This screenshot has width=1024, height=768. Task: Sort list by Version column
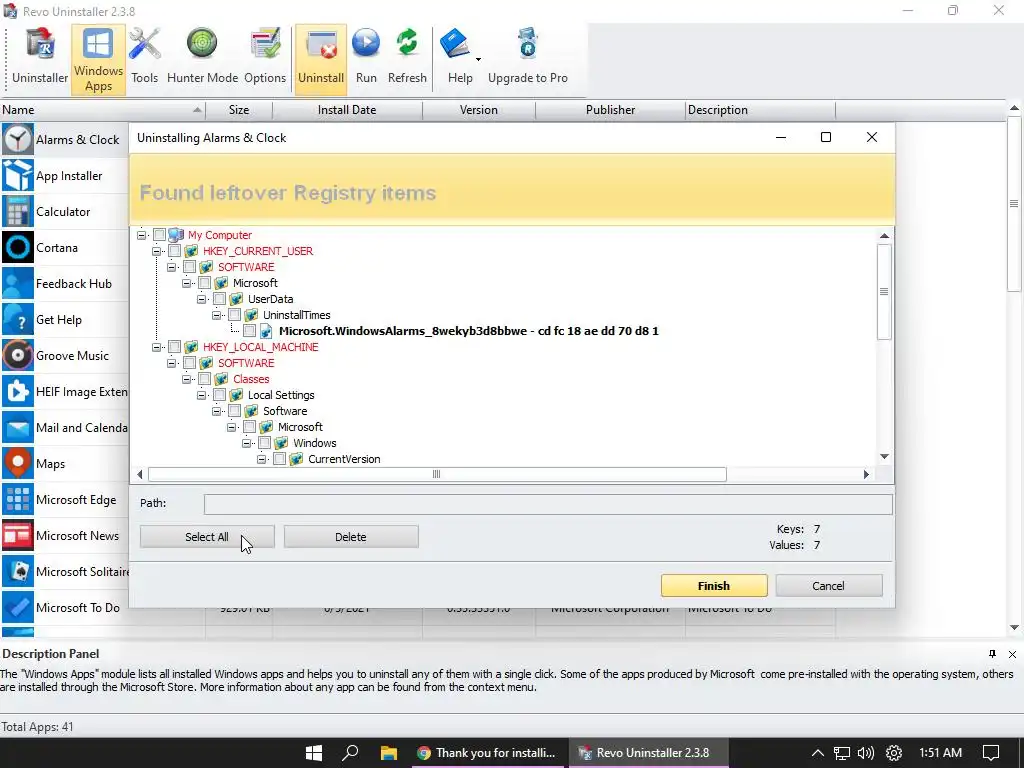[x=479, y=110]
